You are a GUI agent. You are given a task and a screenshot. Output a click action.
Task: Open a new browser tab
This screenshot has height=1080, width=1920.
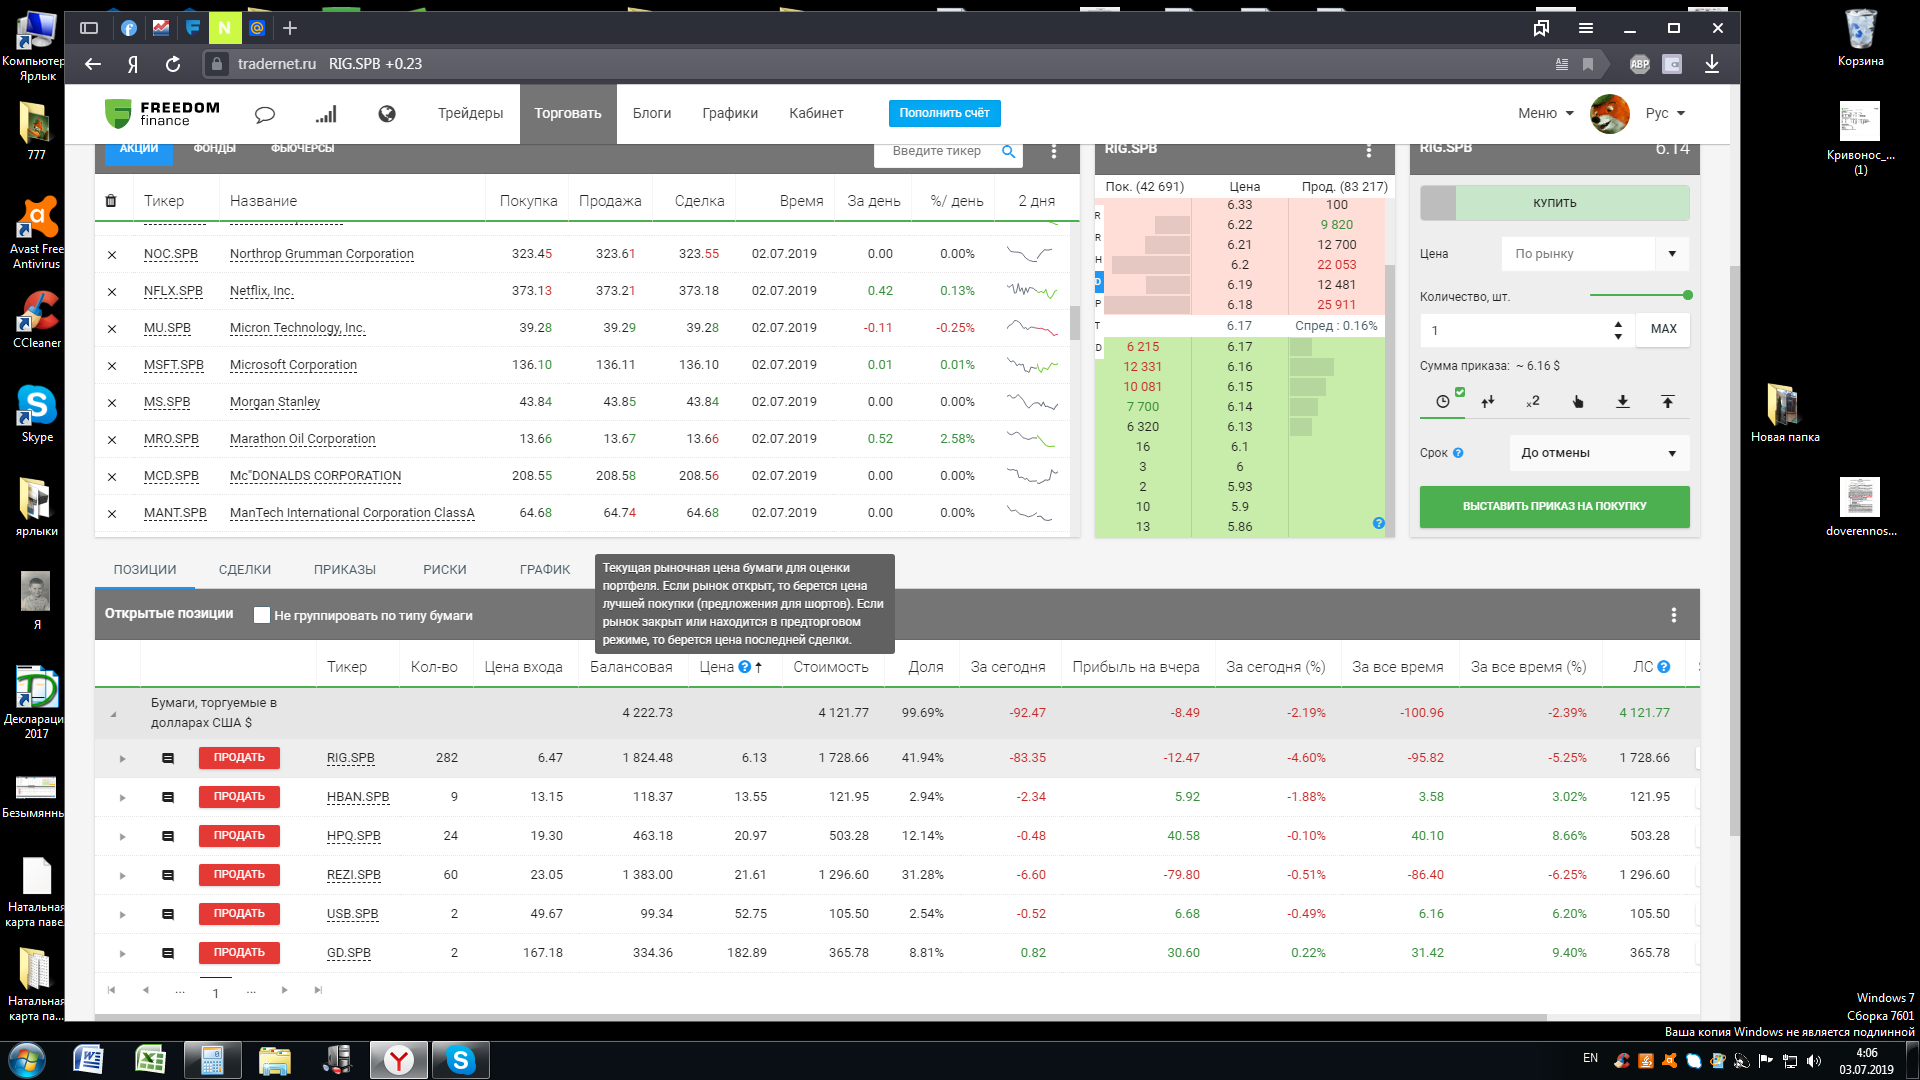coord(290,28)
